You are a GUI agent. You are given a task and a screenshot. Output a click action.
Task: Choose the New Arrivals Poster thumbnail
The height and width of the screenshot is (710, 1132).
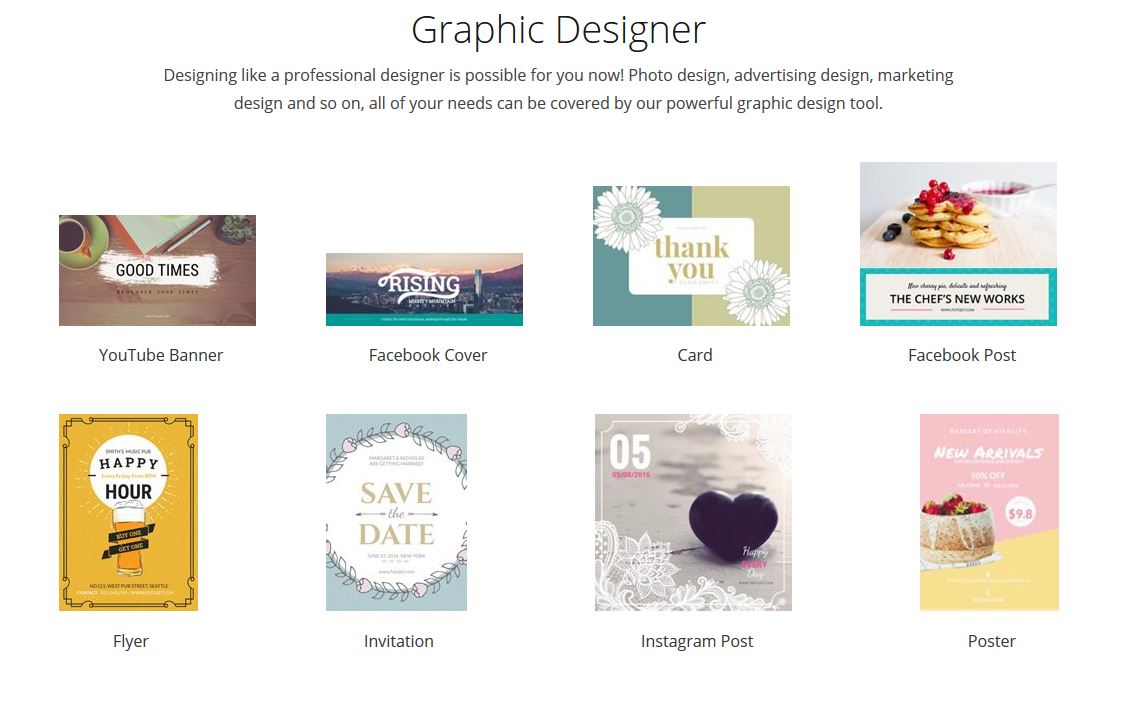pos(989,512)
